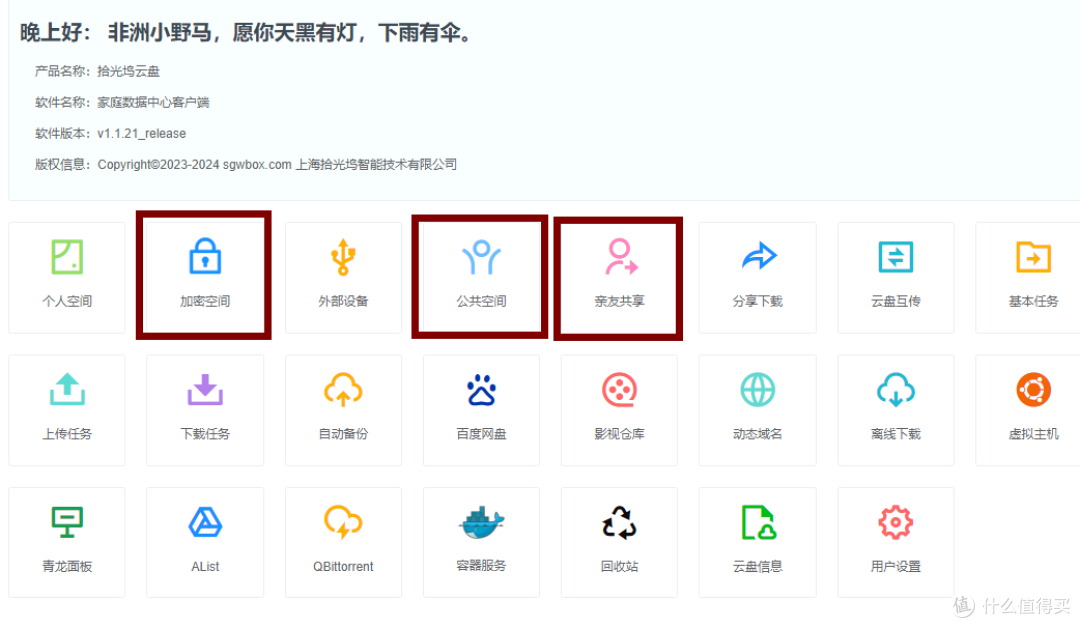Viewport: 1080px width, 628px height.
Task: Open the 离线下载 offline download cloud icon
Action: coord(895,389)
